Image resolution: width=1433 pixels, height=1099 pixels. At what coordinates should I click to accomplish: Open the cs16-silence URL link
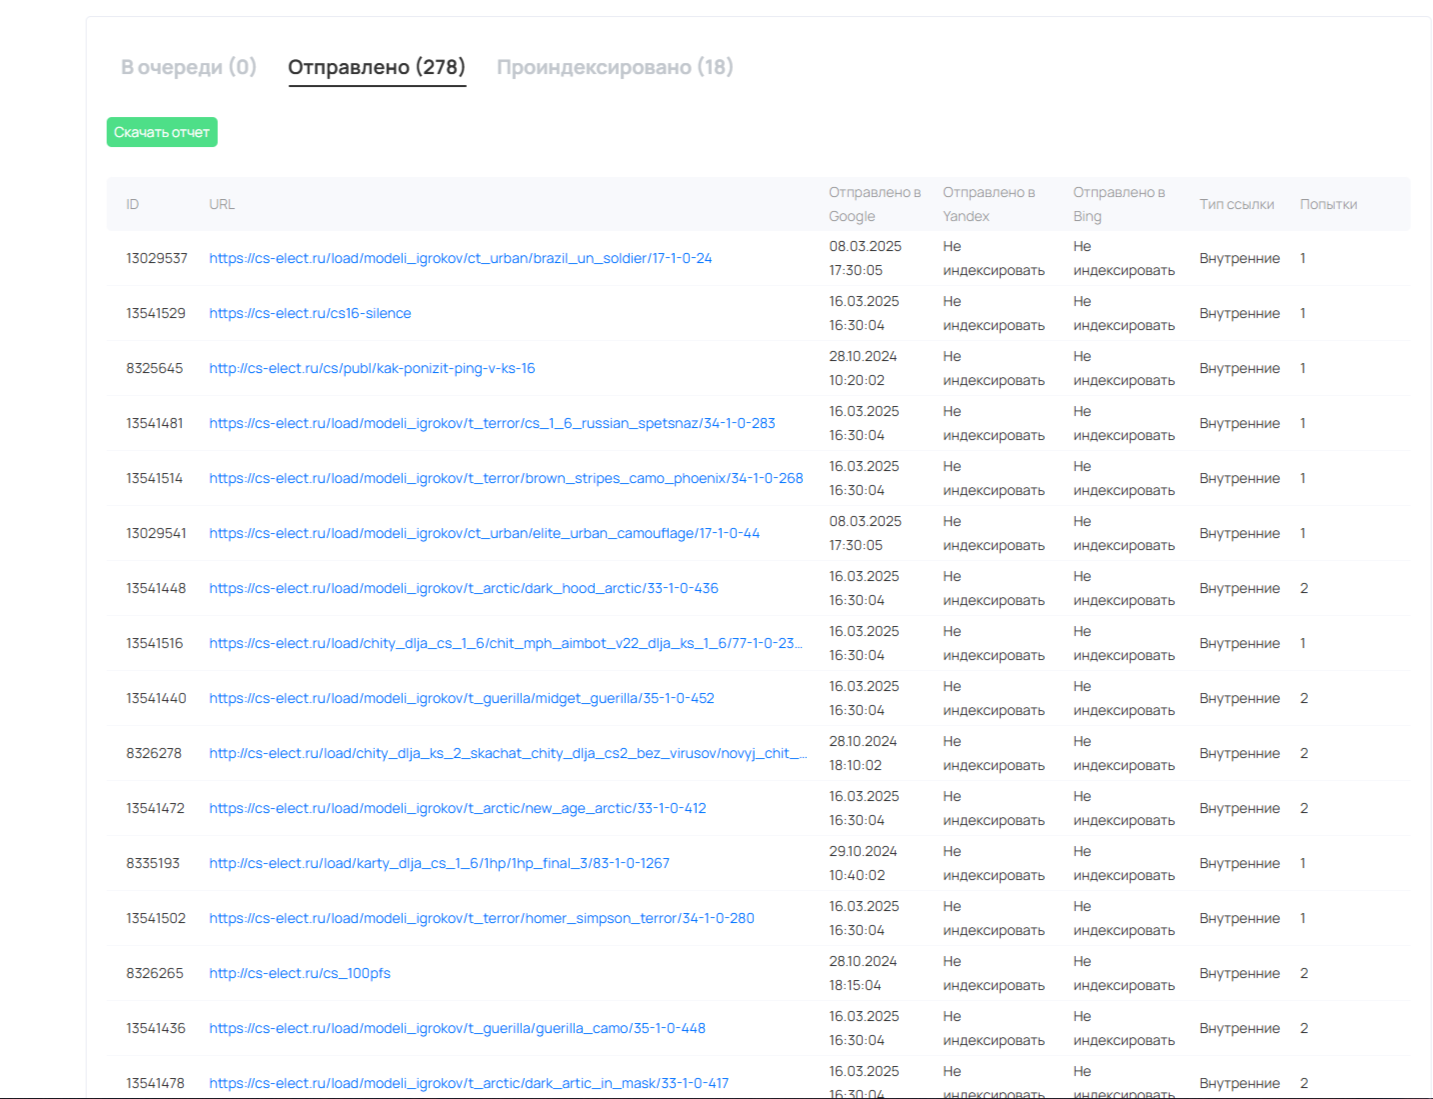310,313
